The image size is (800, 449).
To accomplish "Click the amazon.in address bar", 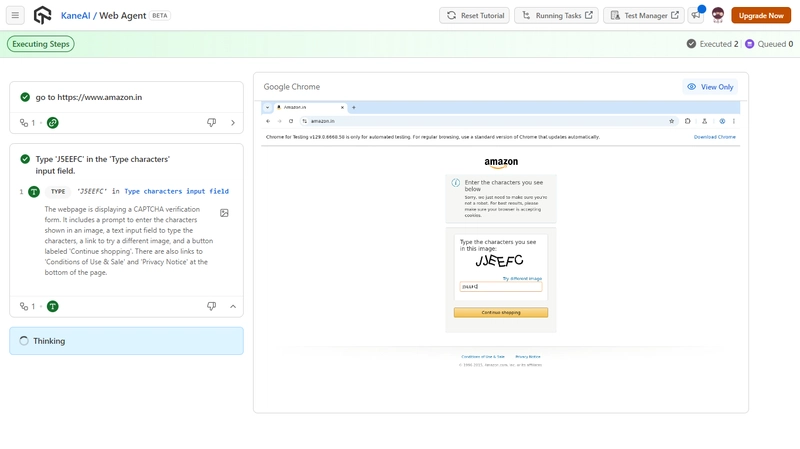I will (488, 121).
